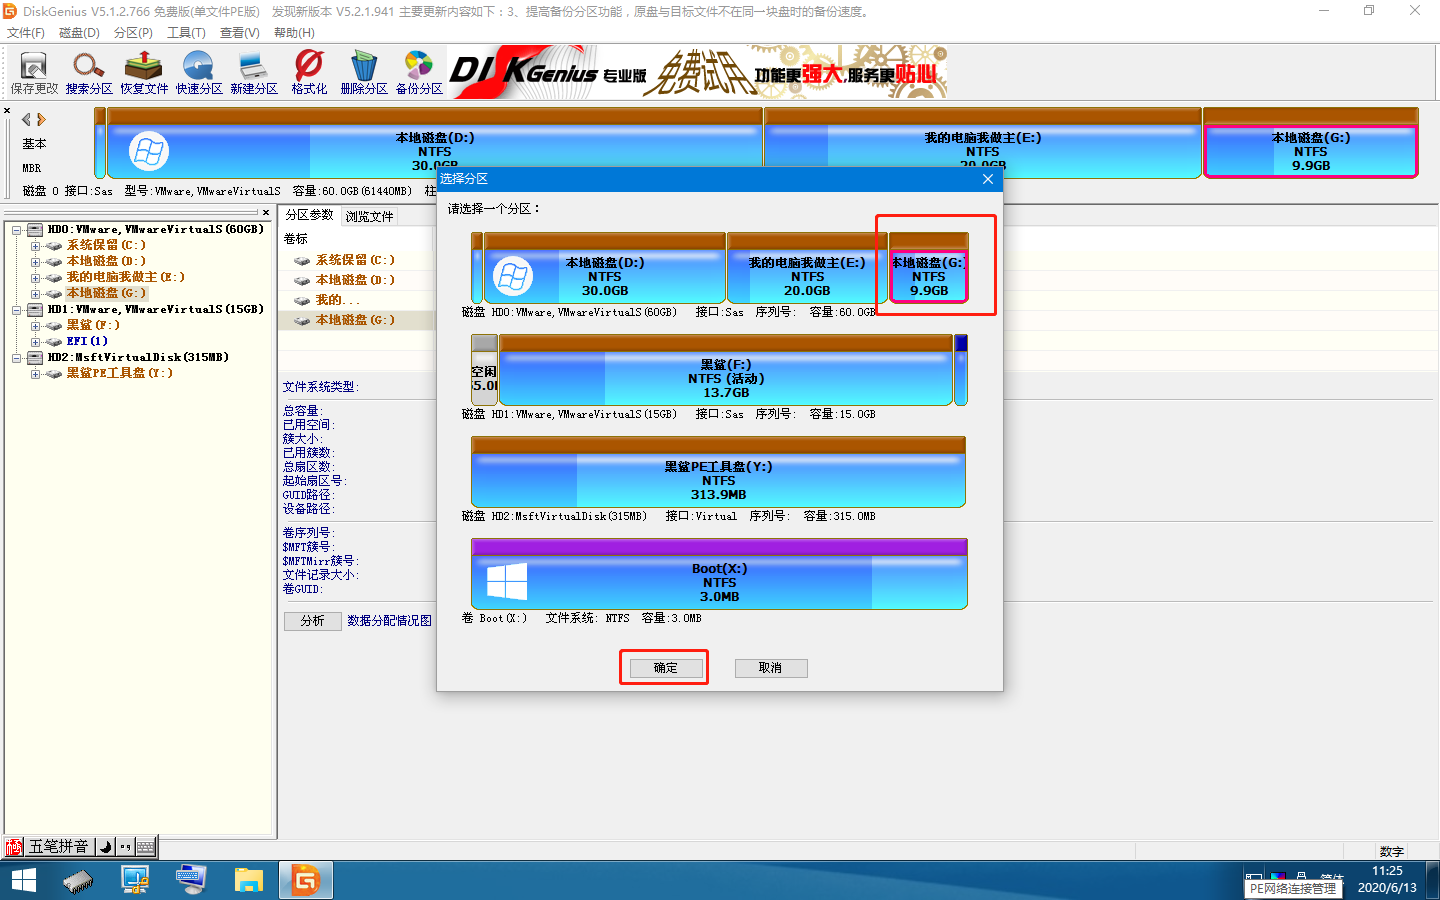Expand 我的电脑我做主 (E:) in the tree
Image resolution: width=1440 pixels, height=900 pixels.
(x=35, y=278)
